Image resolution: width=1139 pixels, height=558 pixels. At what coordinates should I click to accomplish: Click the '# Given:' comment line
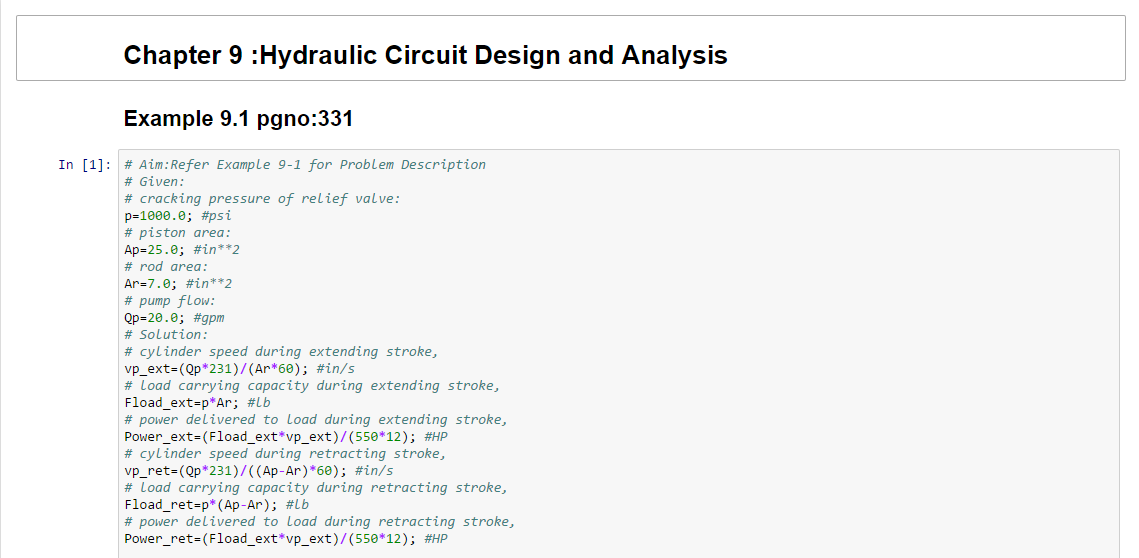click(154, 182)
